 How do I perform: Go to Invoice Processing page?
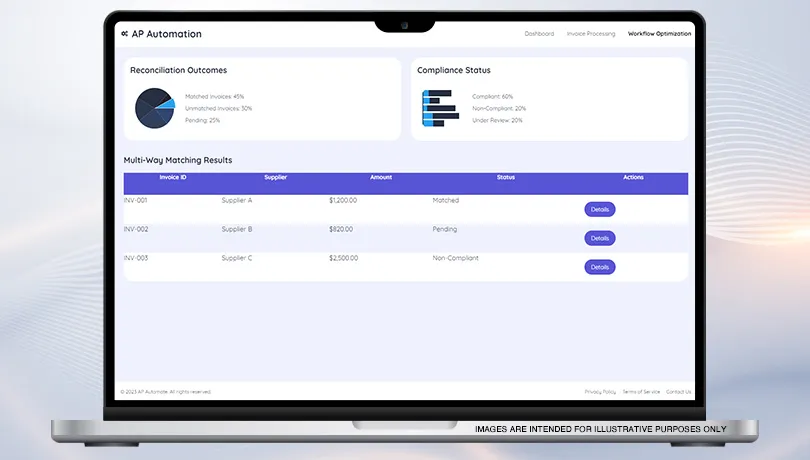[x=591, y=34]
